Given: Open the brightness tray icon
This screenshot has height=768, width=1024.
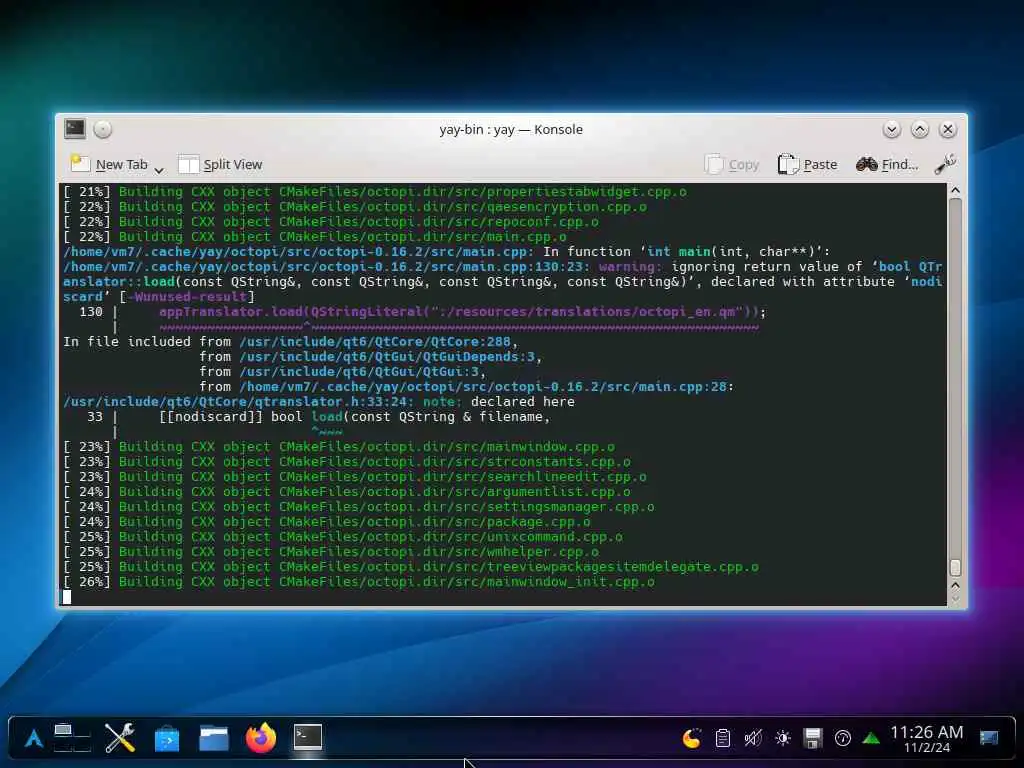Looking at the screenshot, I should coord(782,739).
